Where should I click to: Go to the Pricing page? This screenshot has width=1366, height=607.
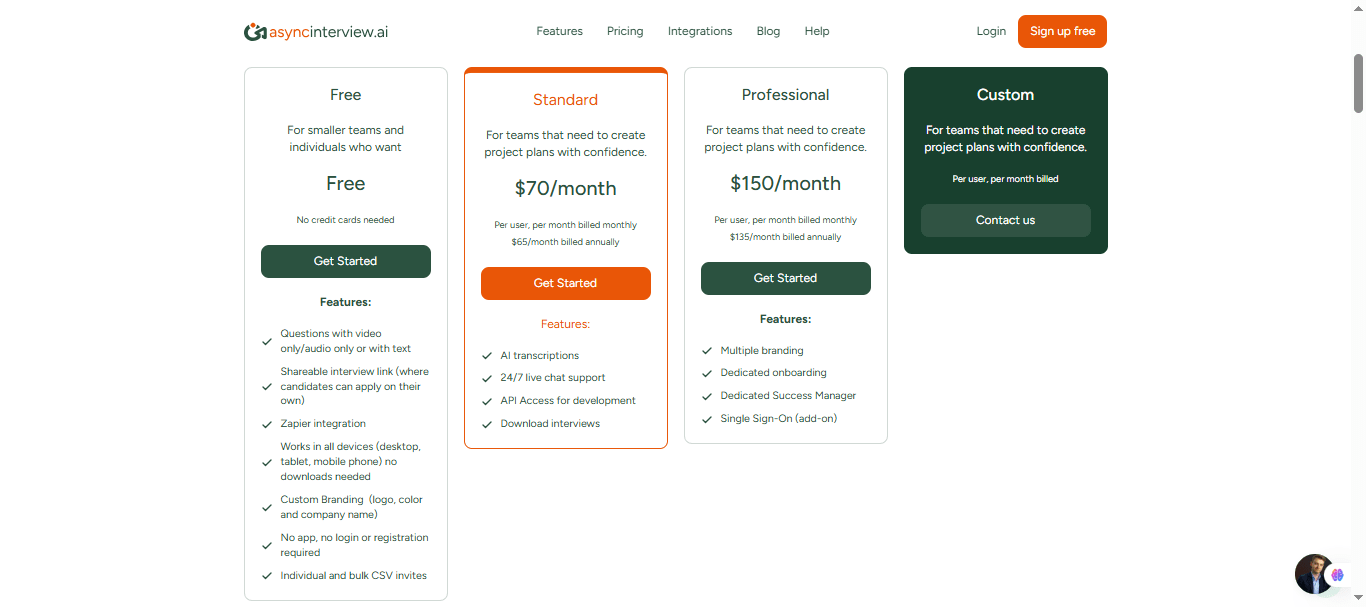[x=625, y=31]
